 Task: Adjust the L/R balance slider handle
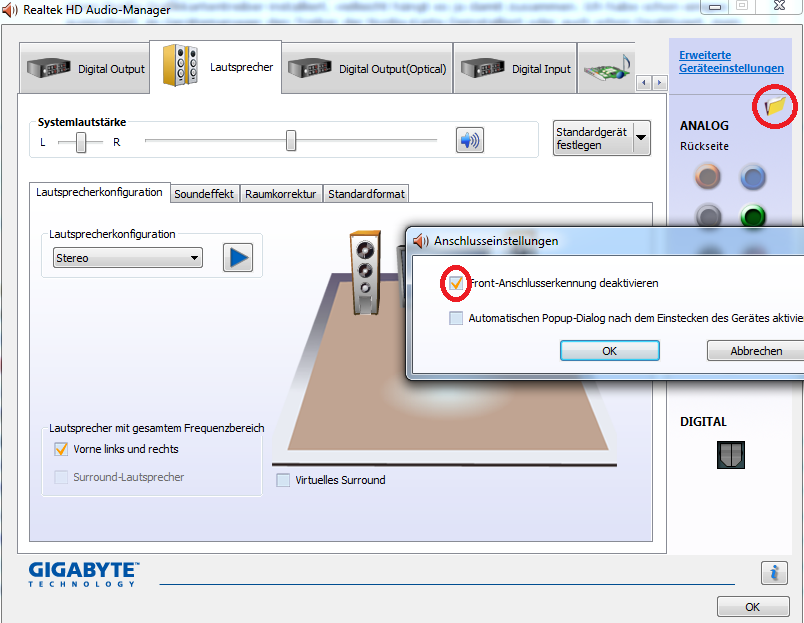point(81,142)
